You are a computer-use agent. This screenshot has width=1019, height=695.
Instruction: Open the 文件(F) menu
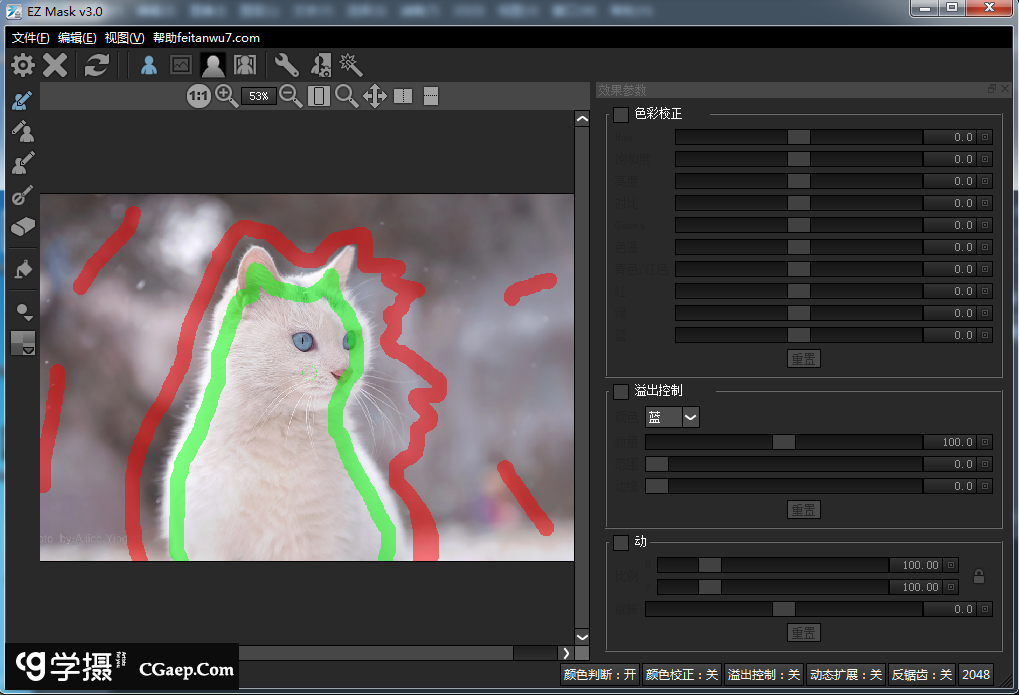pos(31,38)
